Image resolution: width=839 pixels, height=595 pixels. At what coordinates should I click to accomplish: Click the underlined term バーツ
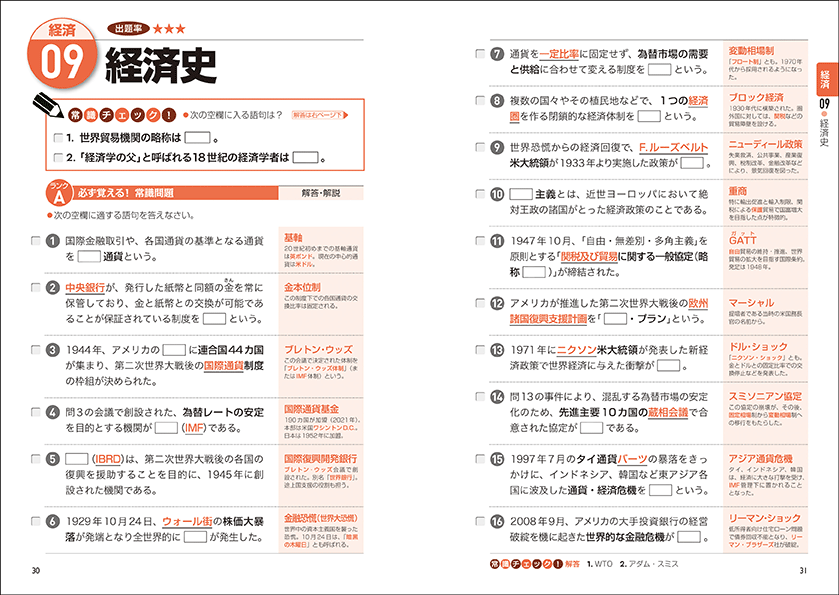point(632,459)
